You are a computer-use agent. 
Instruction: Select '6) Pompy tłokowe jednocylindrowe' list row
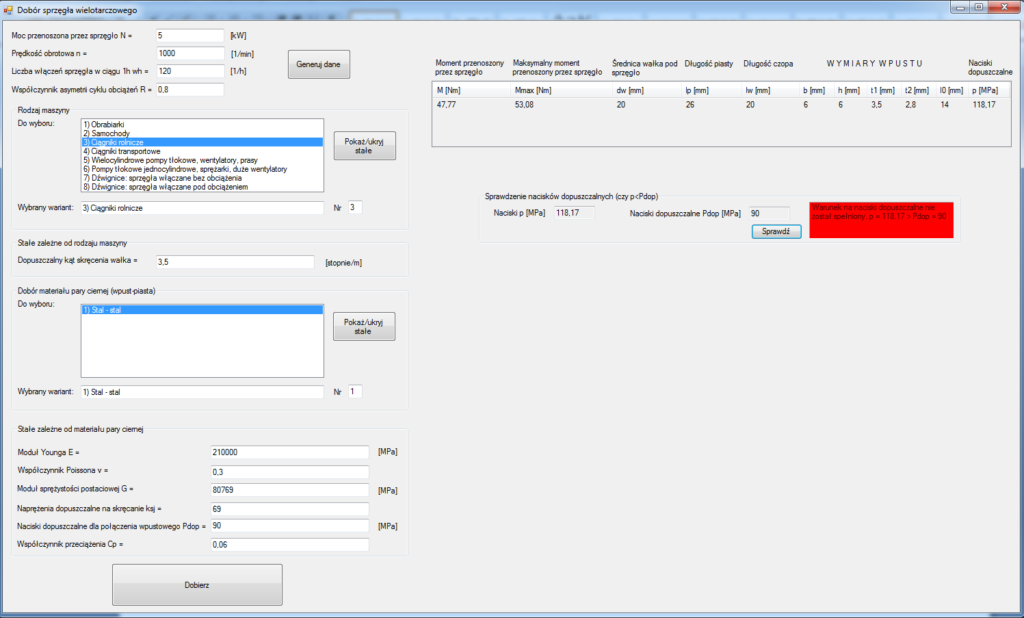click(x=202, y=169)
